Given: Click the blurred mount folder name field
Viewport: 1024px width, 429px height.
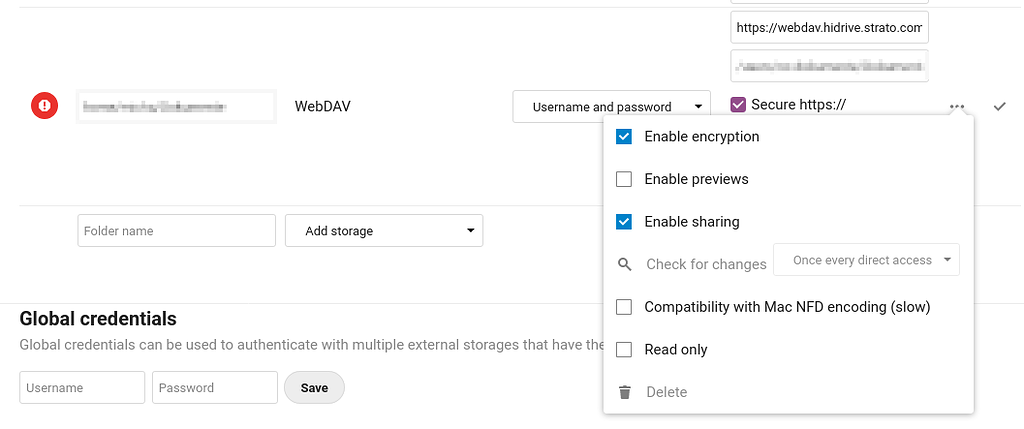Looking at the screenshot, I should click(x=176, y=106).
